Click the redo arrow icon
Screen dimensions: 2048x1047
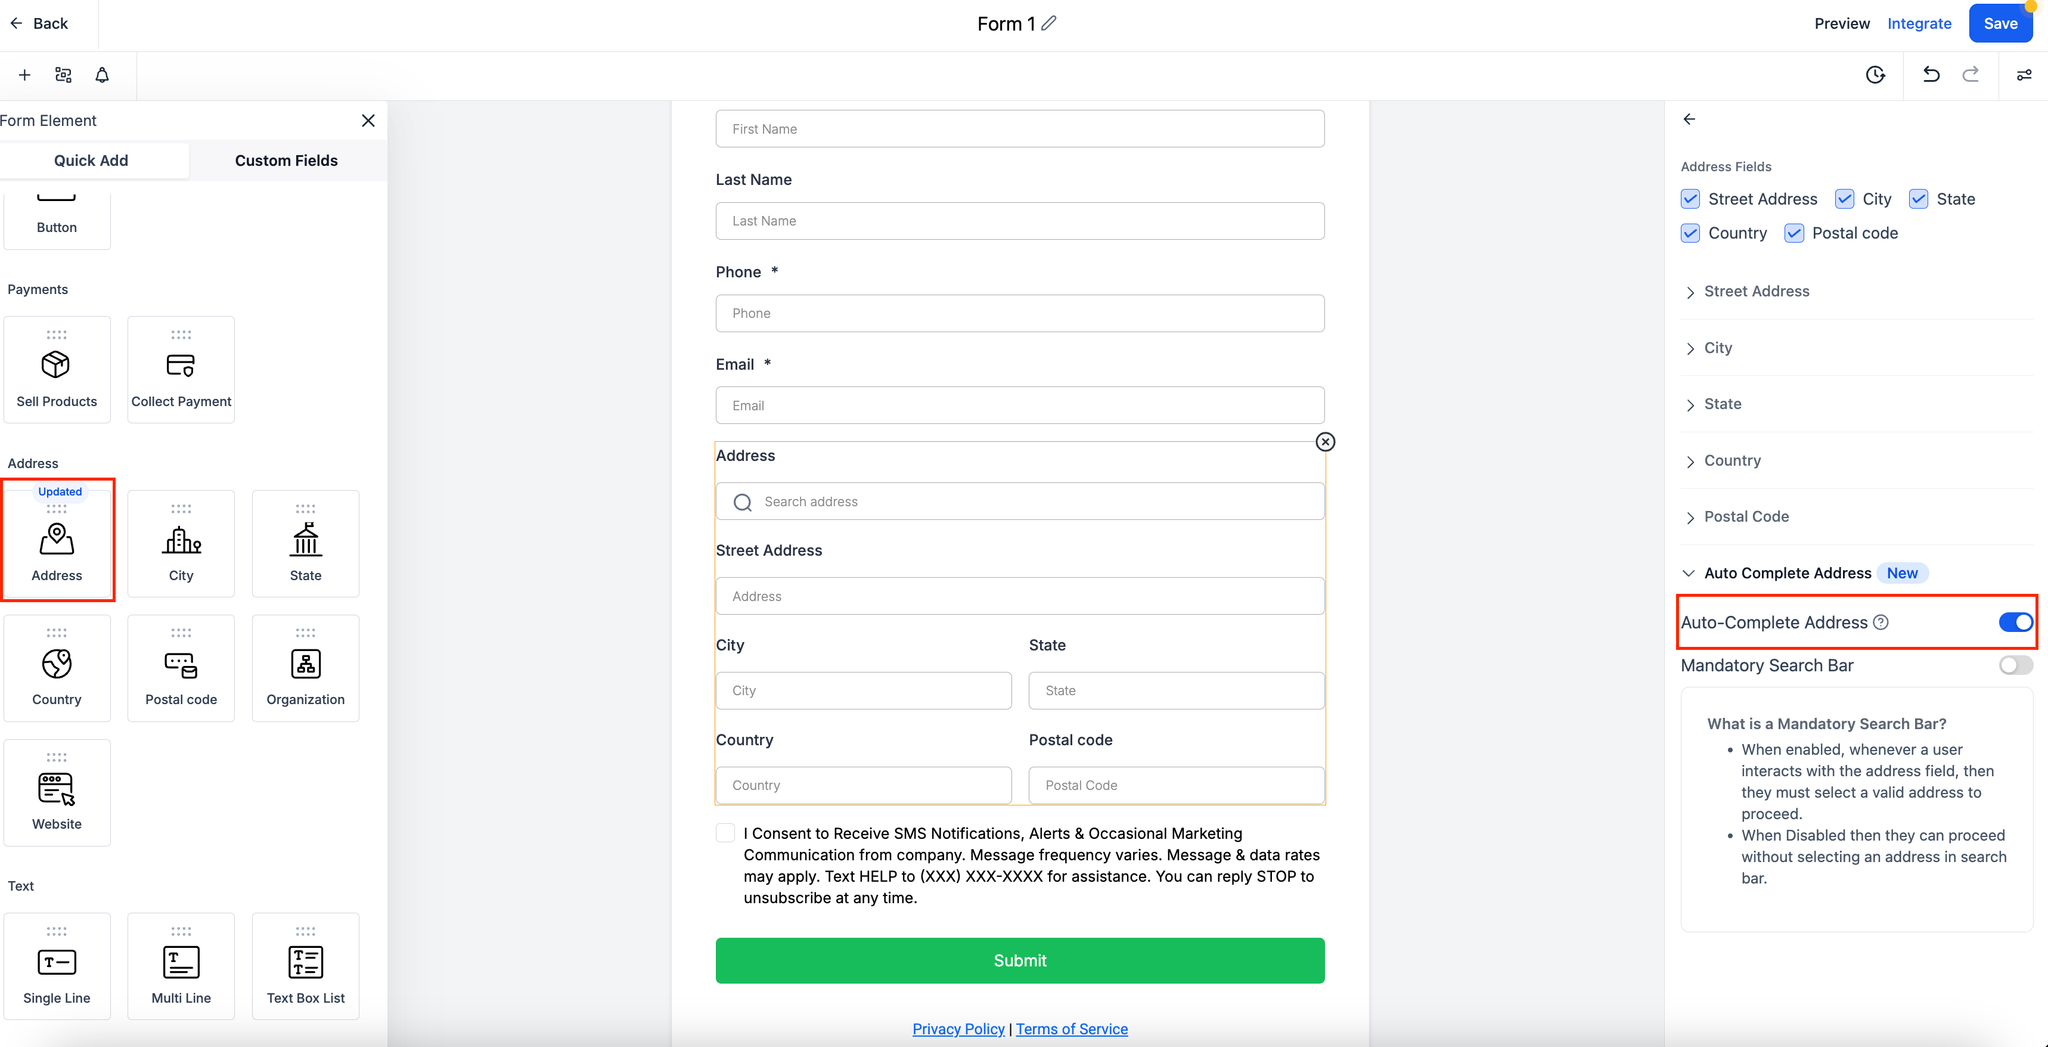click(x=1971, y=75)
